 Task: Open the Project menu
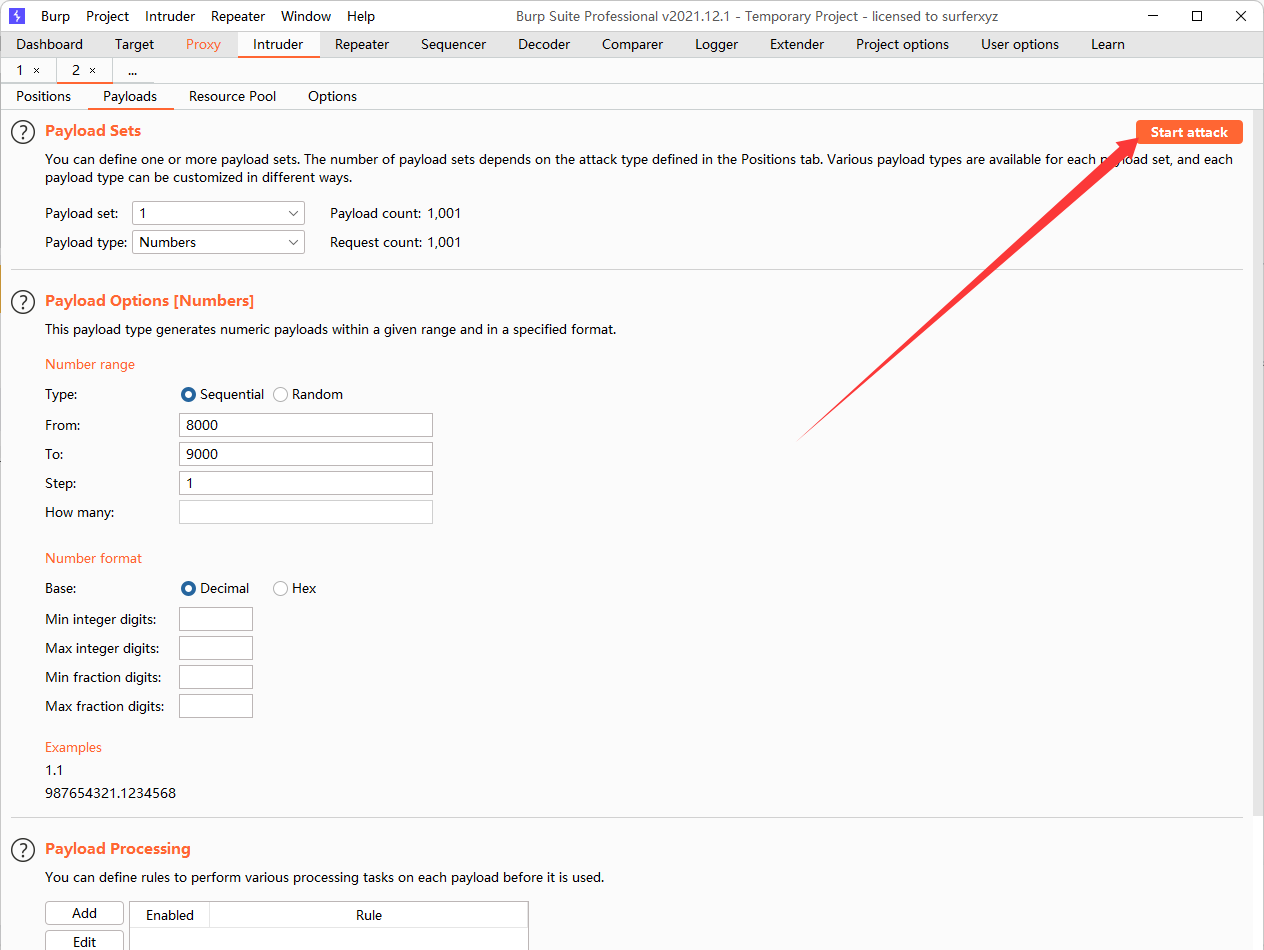coord(107,16)
